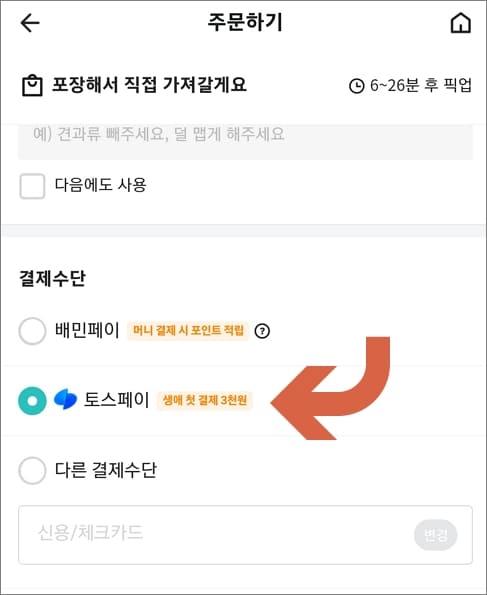Tap the 생애 첫 결제 3천원 badge
The width and height of the screenshot is (487, 595).
pos(205,401)
